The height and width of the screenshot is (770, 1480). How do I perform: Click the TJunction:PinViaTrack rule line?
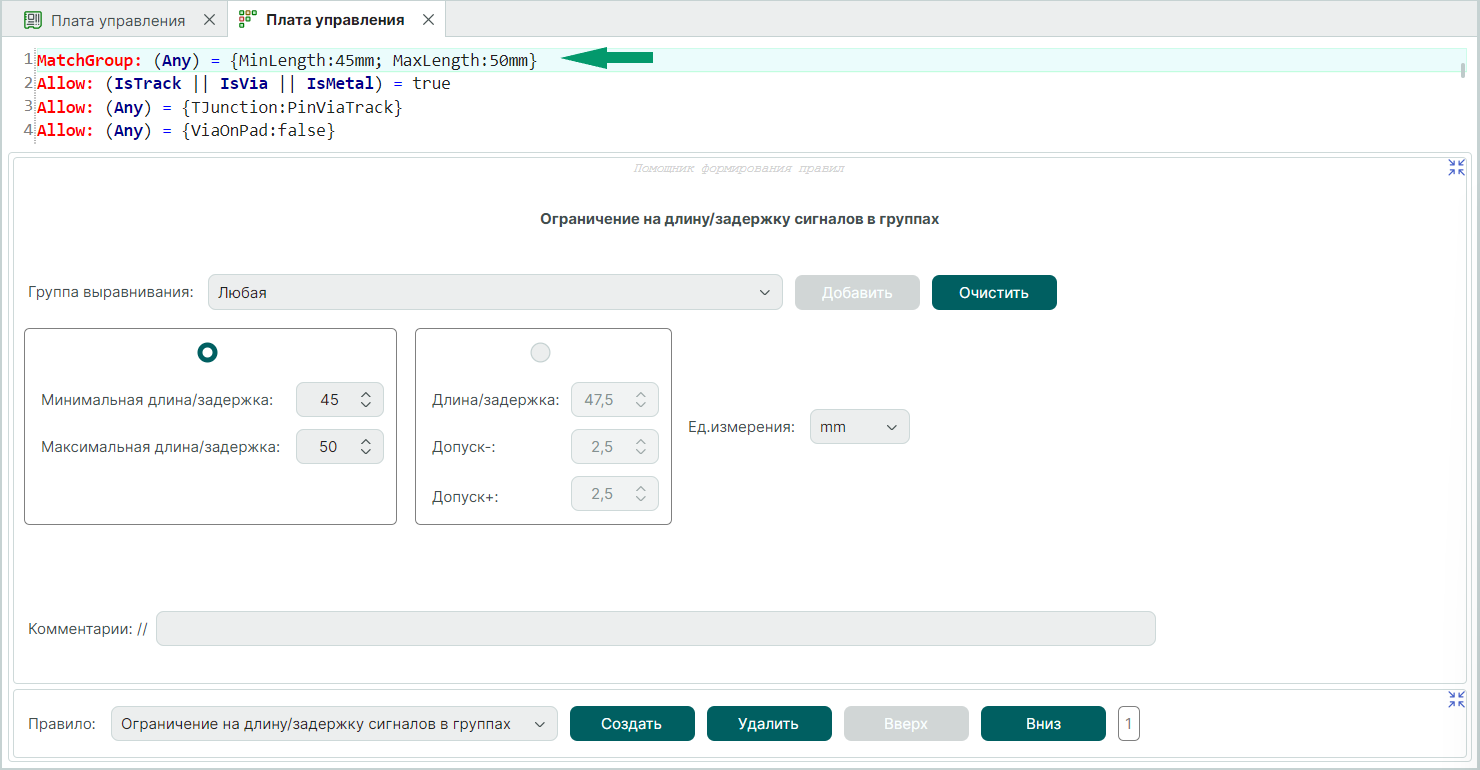coord(219,107)
